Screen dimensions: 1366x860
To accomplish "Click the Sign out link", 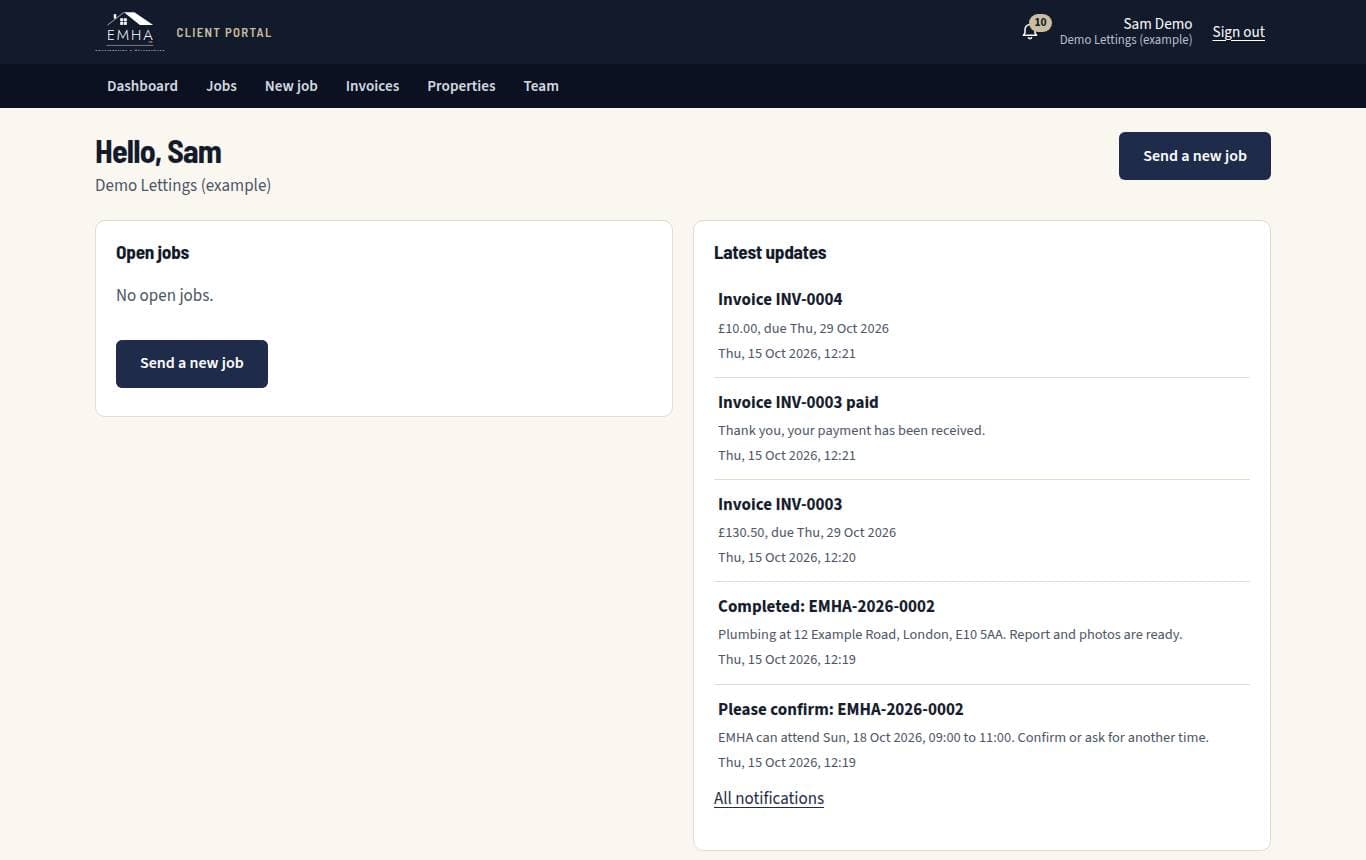I will (x=1238, y=32).
